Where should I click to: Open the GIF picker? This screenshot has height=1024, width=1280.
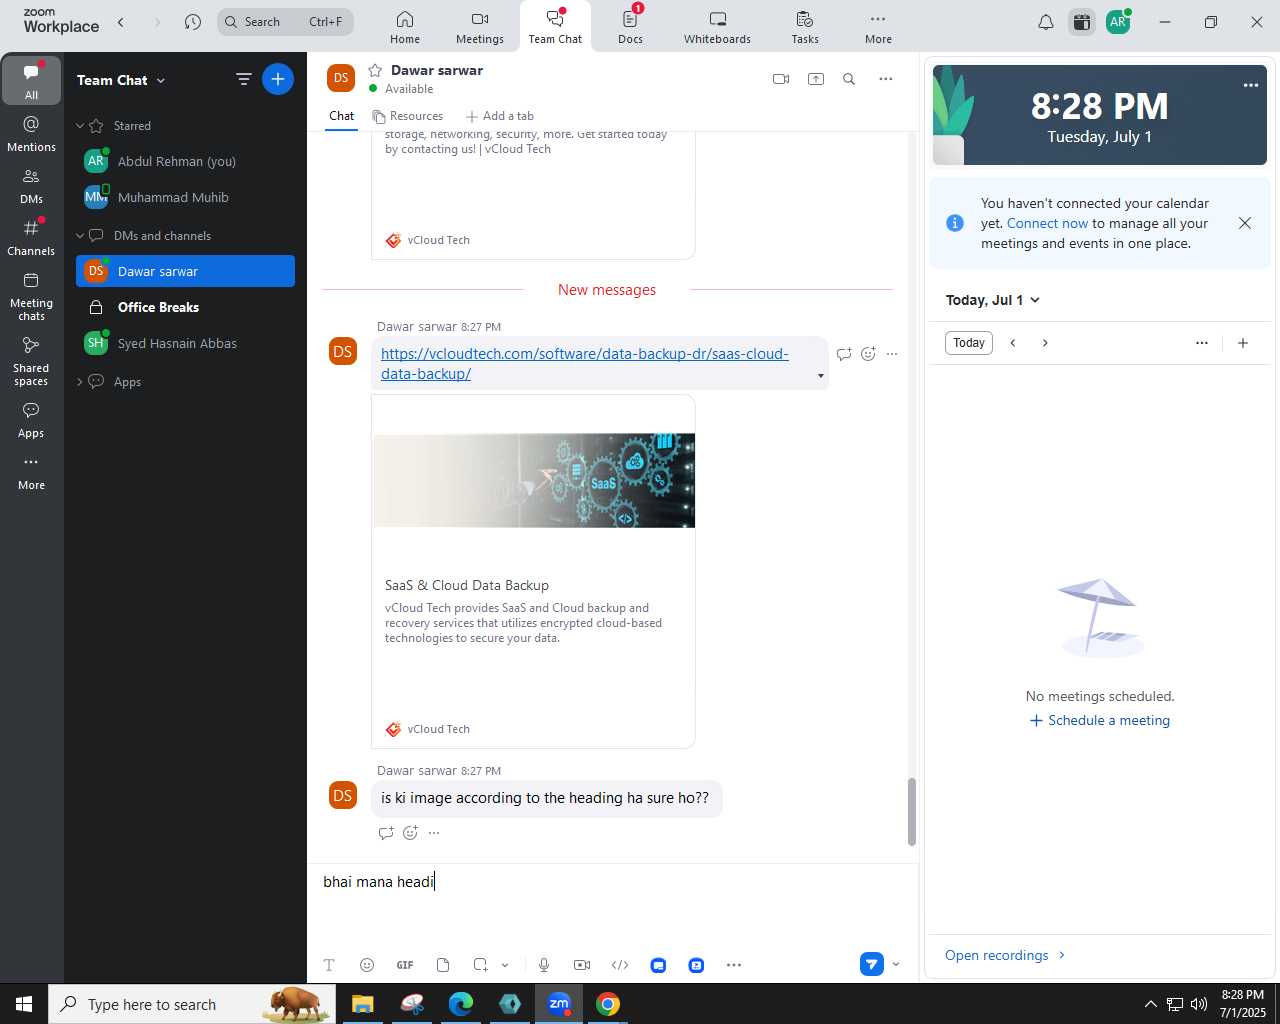tap(405, 965)
